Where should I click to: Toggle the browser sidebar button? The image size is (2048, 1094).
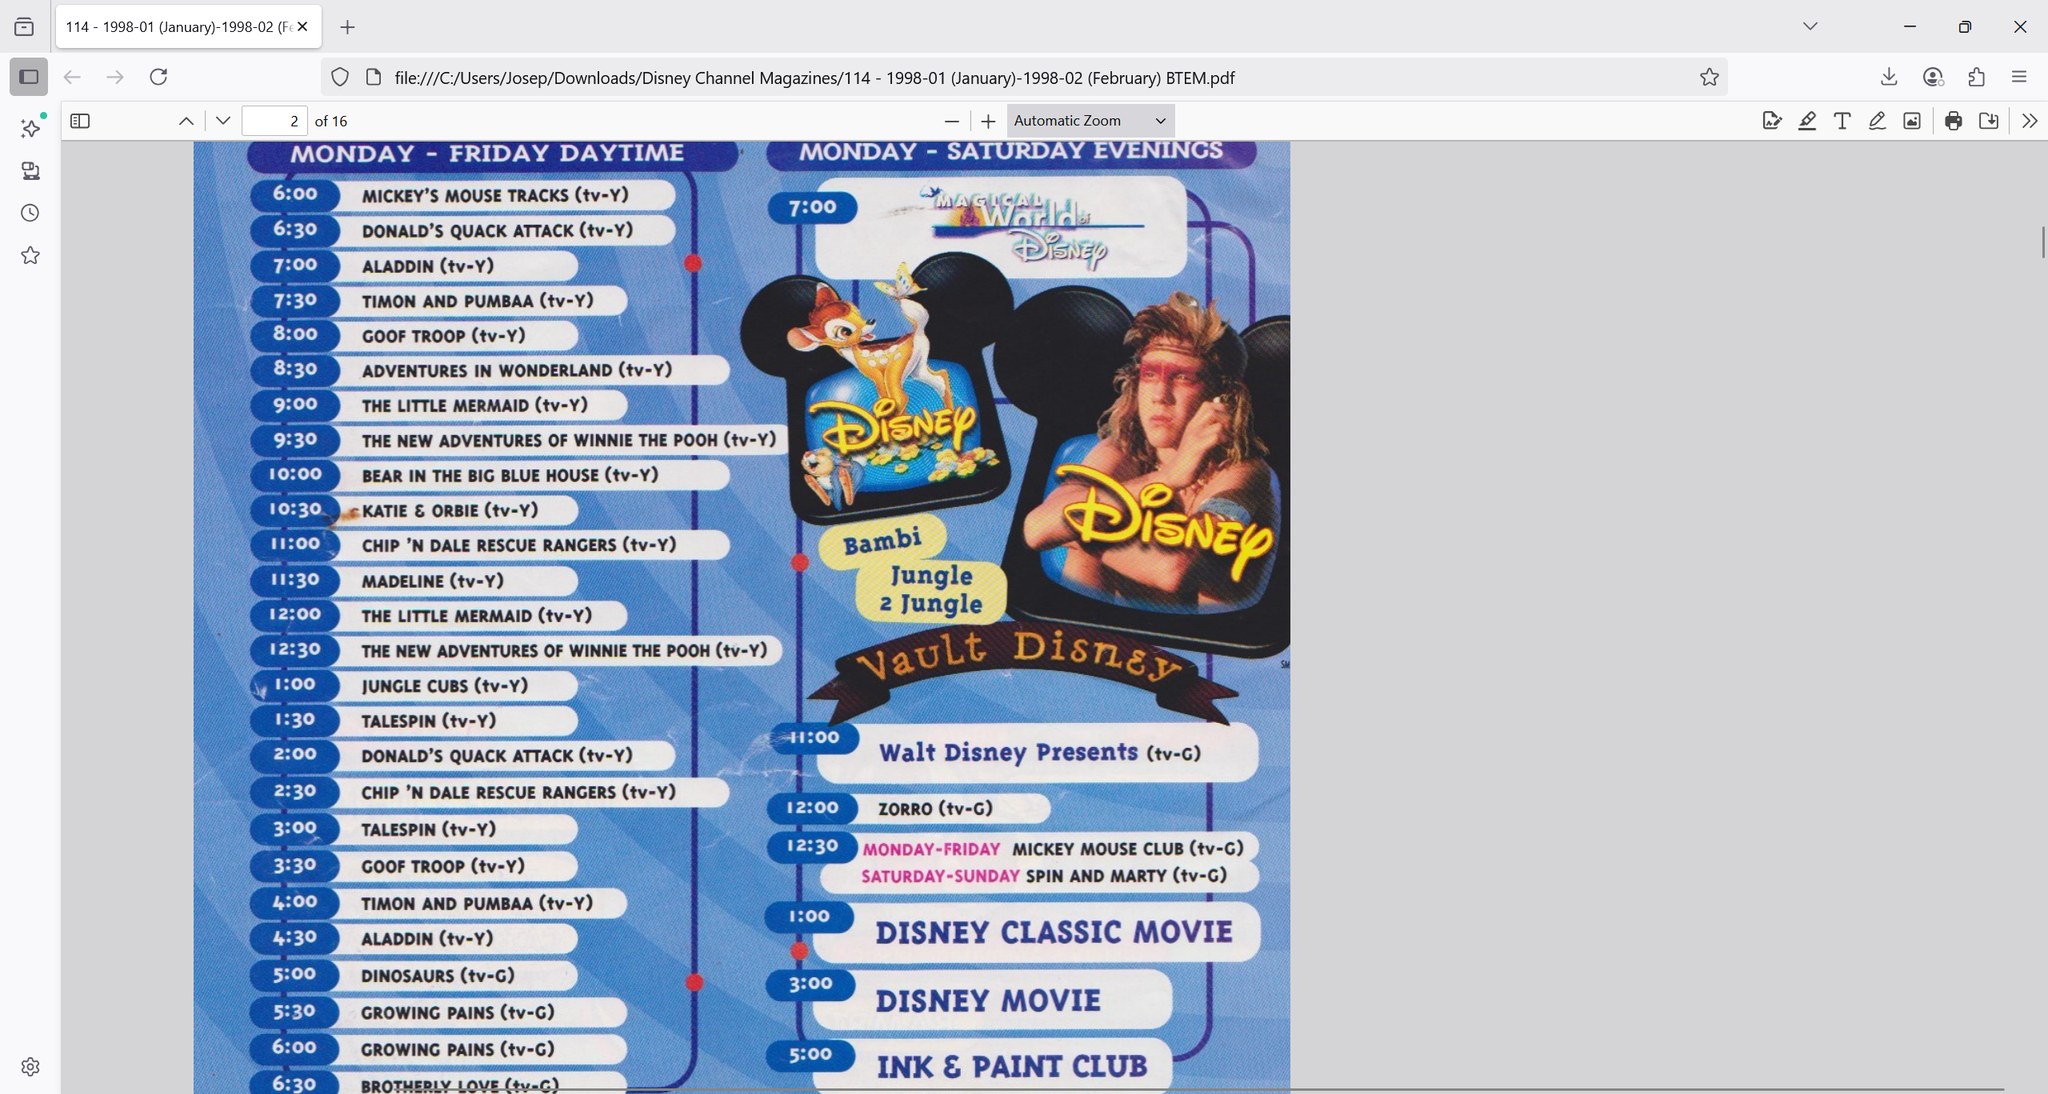29,77
